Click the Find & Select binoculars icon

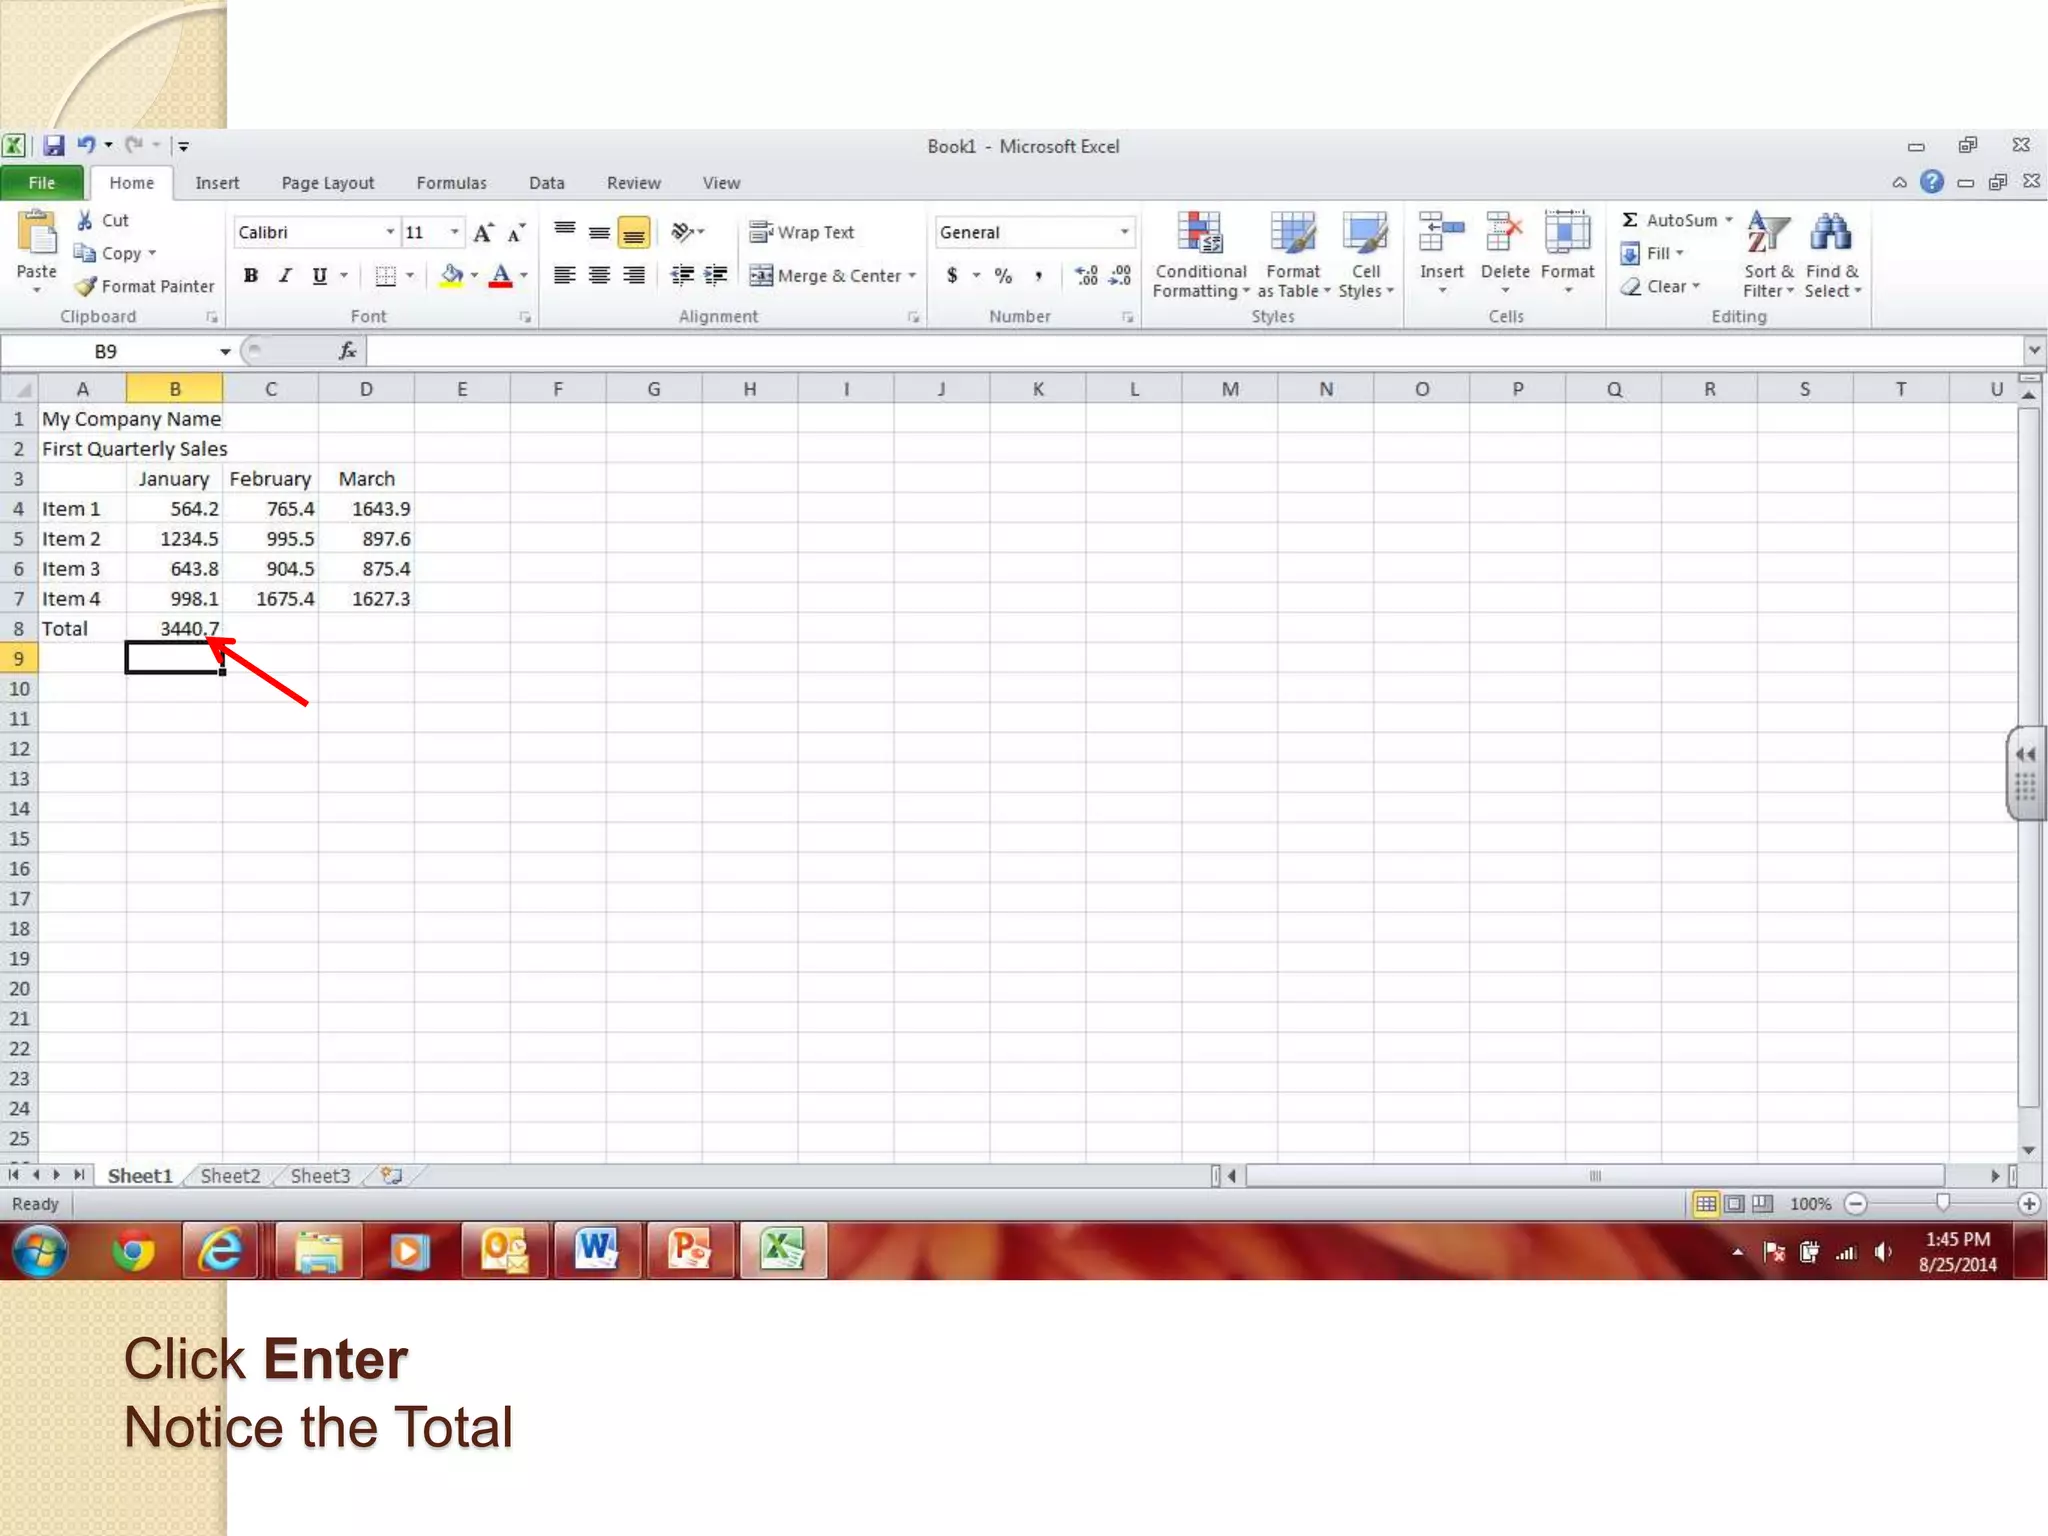tap(1830, 234)
